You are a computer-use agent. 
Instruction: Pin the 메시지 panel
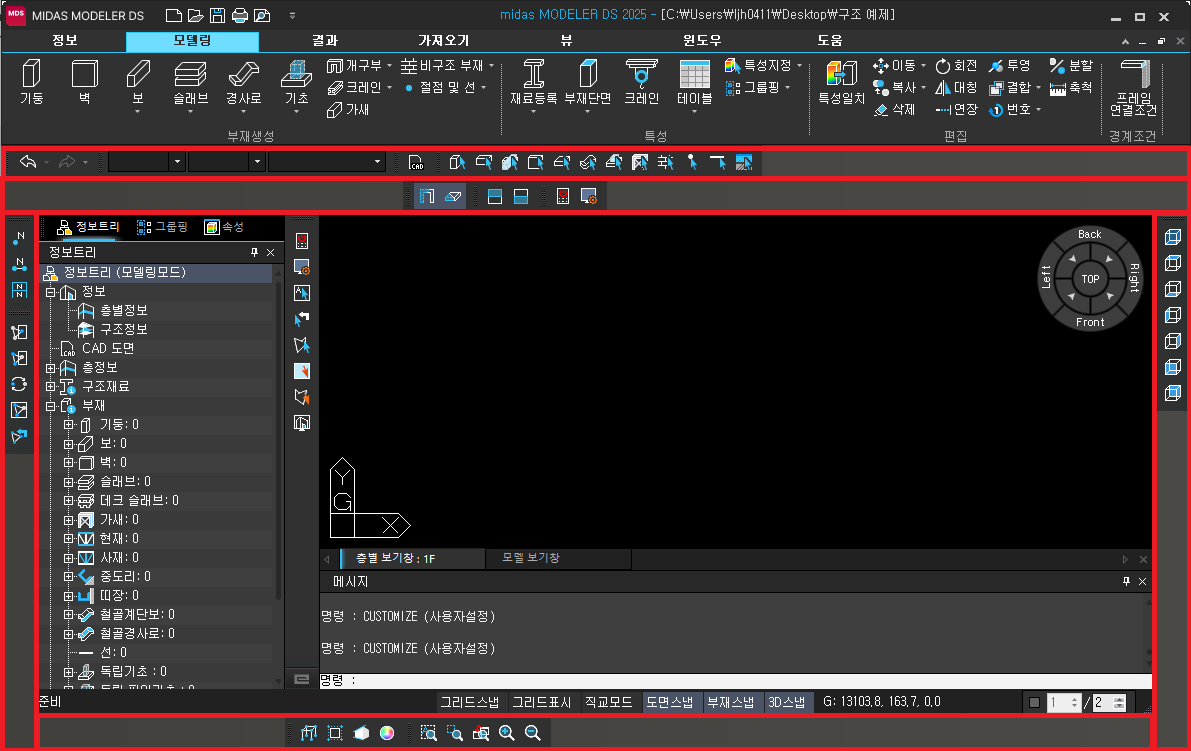1126,581
